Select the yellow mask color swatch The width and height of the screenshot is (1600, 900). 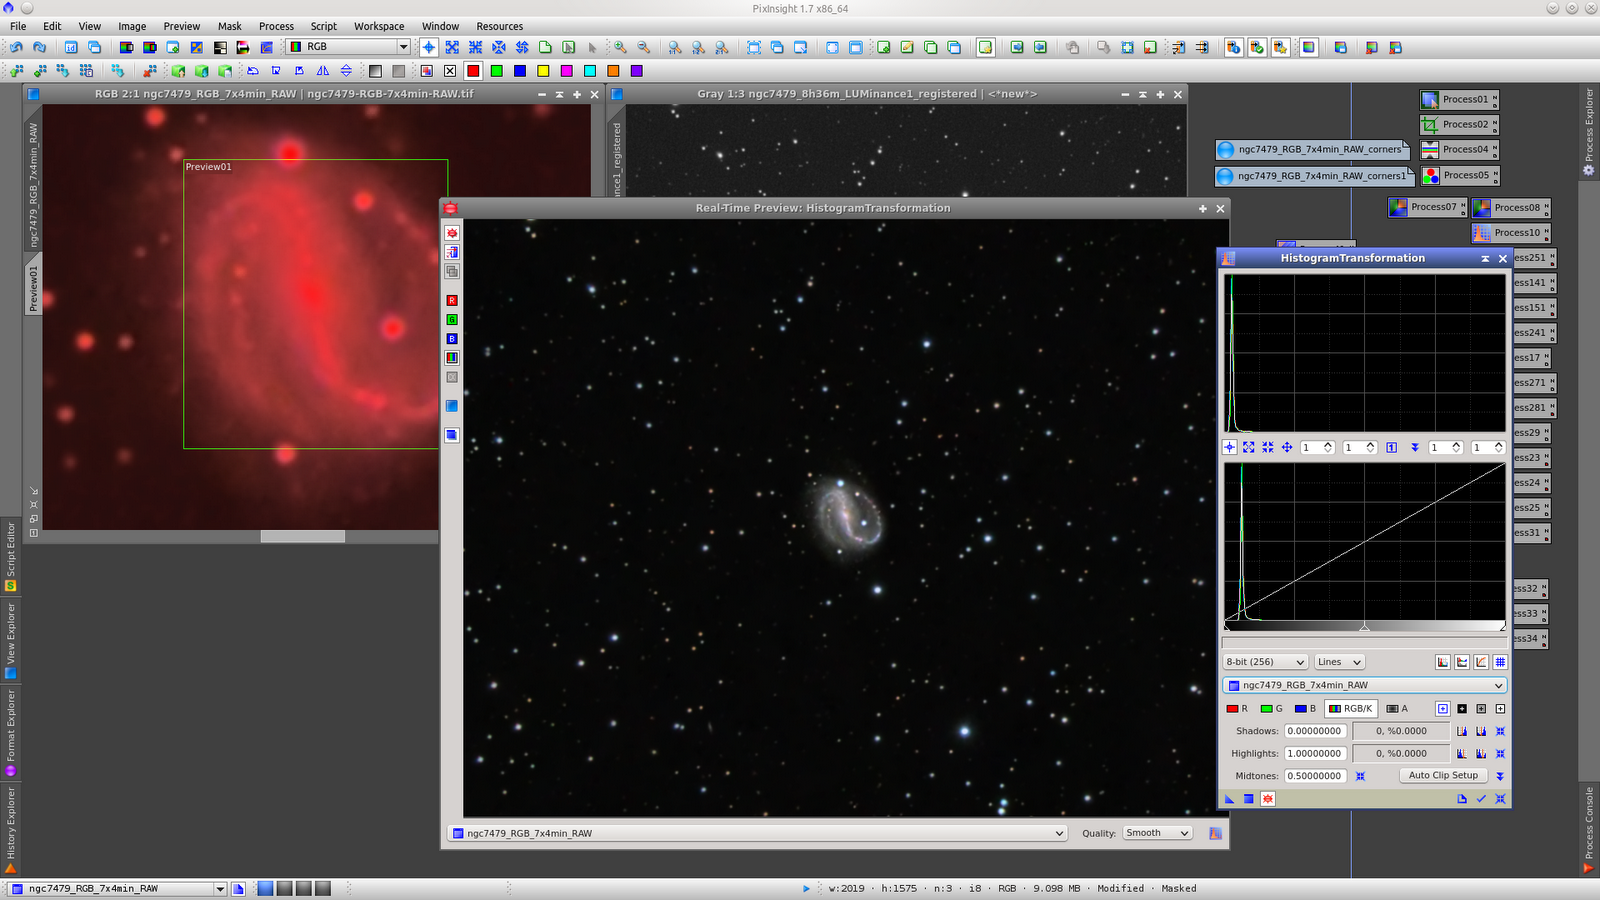click(x=543, y=71)
